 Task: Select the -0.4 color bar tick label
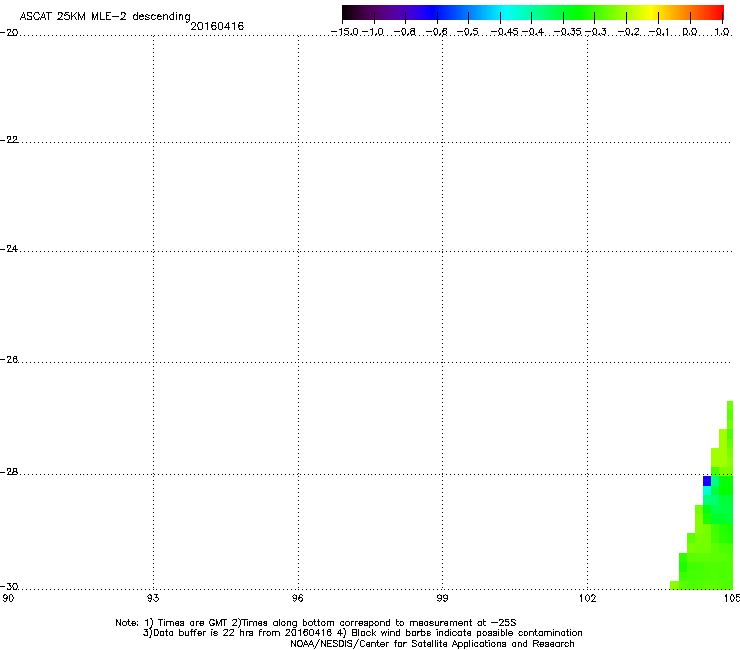pyautogui.click(x=533, y=32)
